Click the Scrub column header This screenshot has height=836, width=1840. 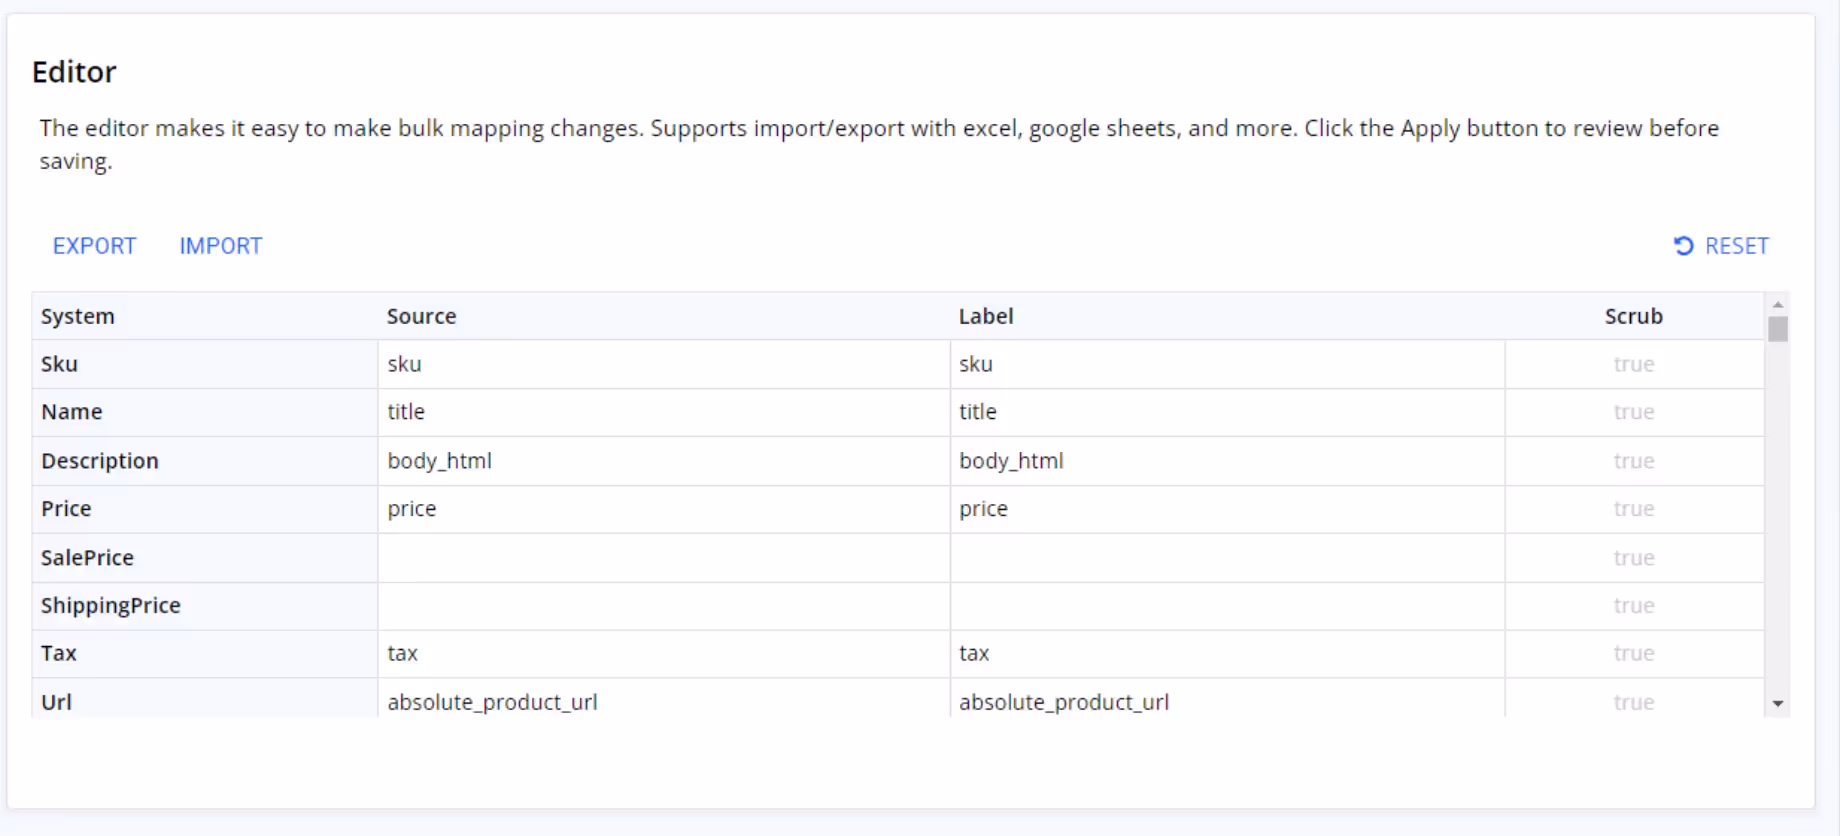(x=1633, y=316)
